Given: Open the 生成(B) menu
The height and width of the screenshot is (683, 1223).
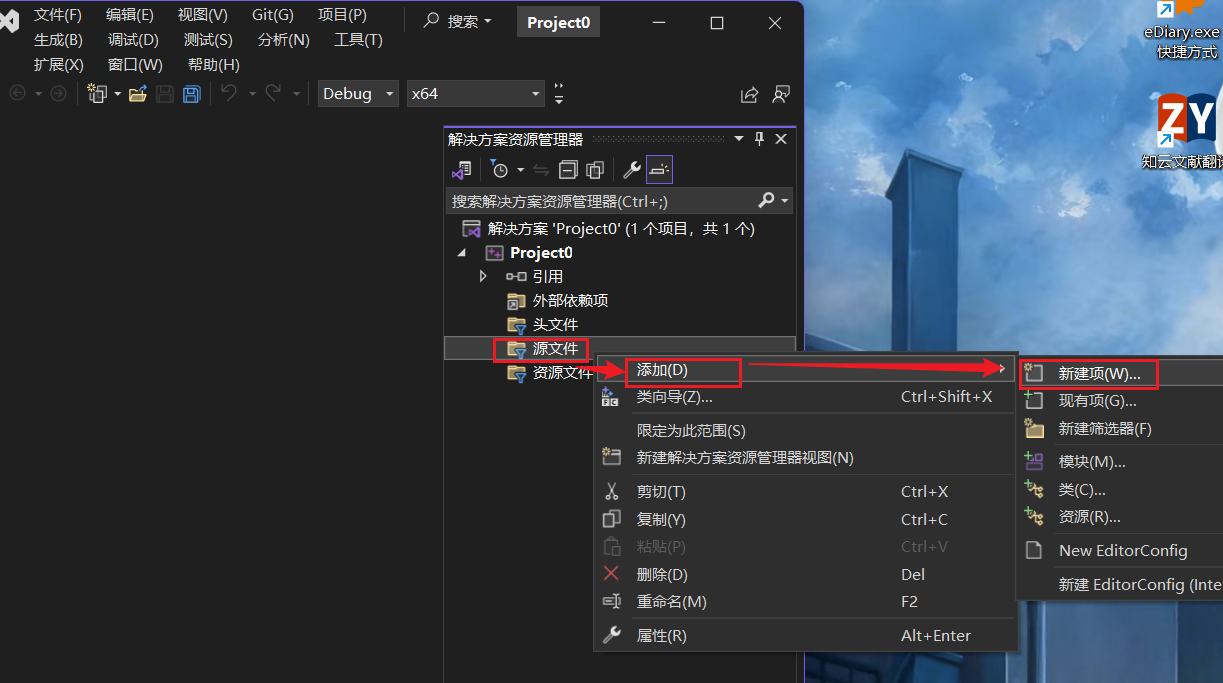Looking at the screenshot, I should (x=58, y=40).
